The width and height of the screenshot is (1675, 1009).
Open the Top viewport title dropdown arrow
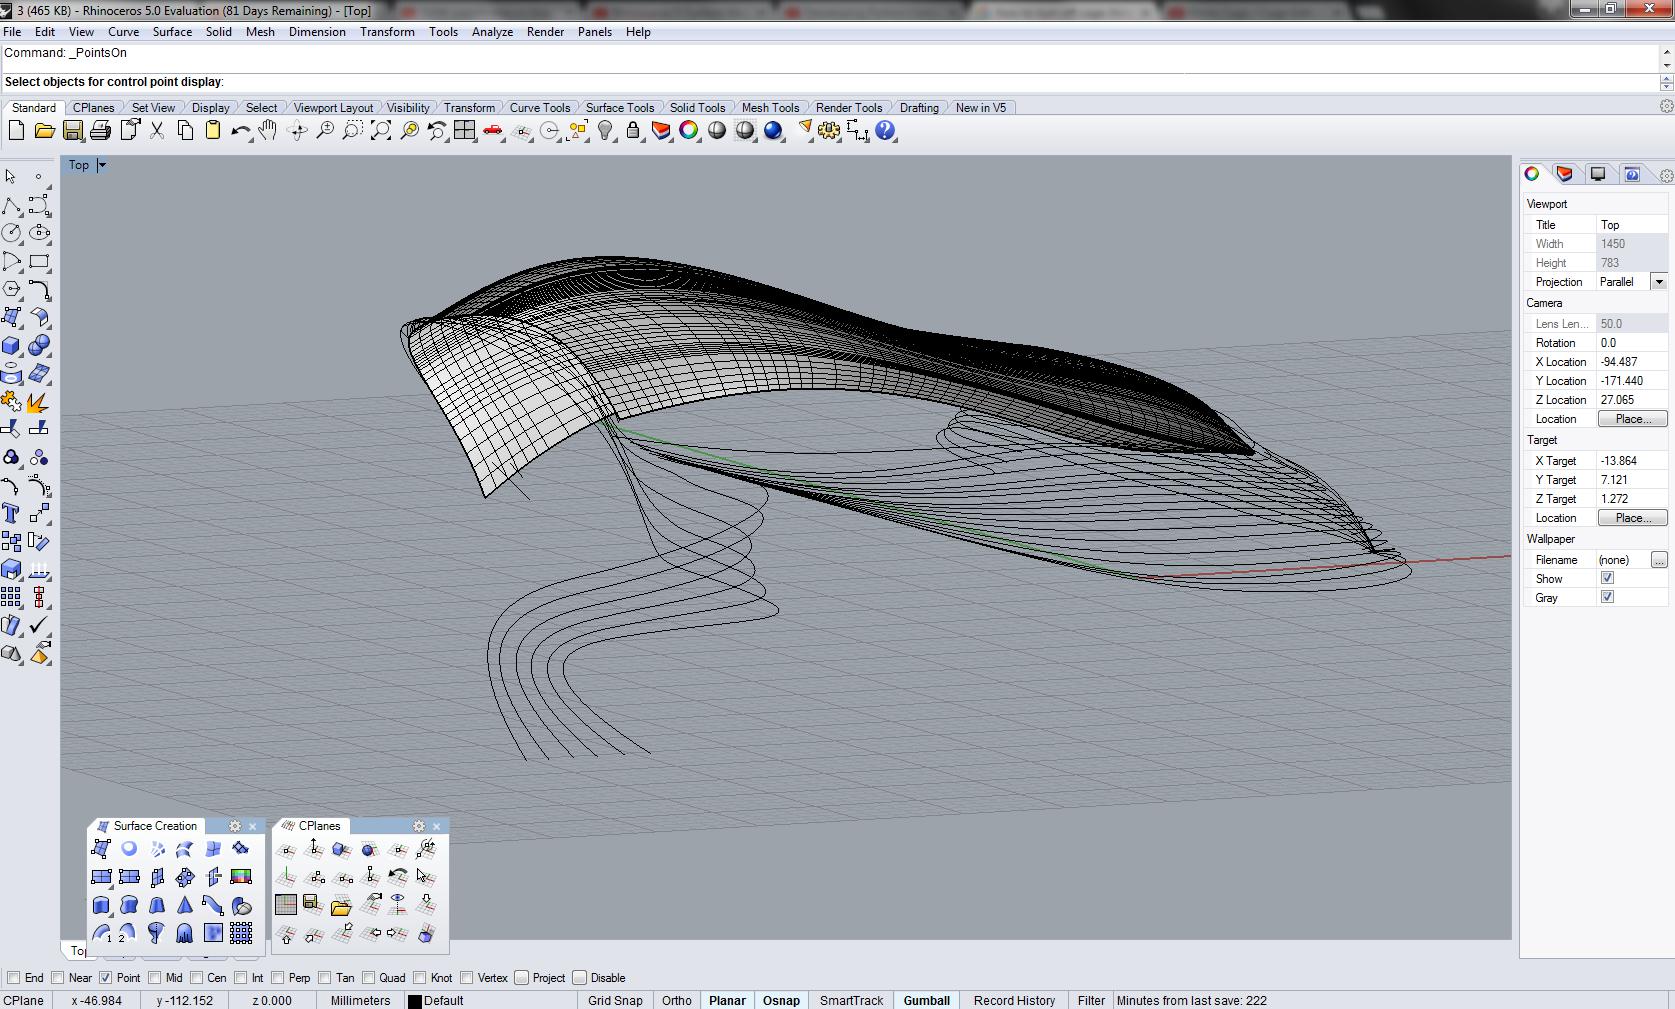point(102,165)
